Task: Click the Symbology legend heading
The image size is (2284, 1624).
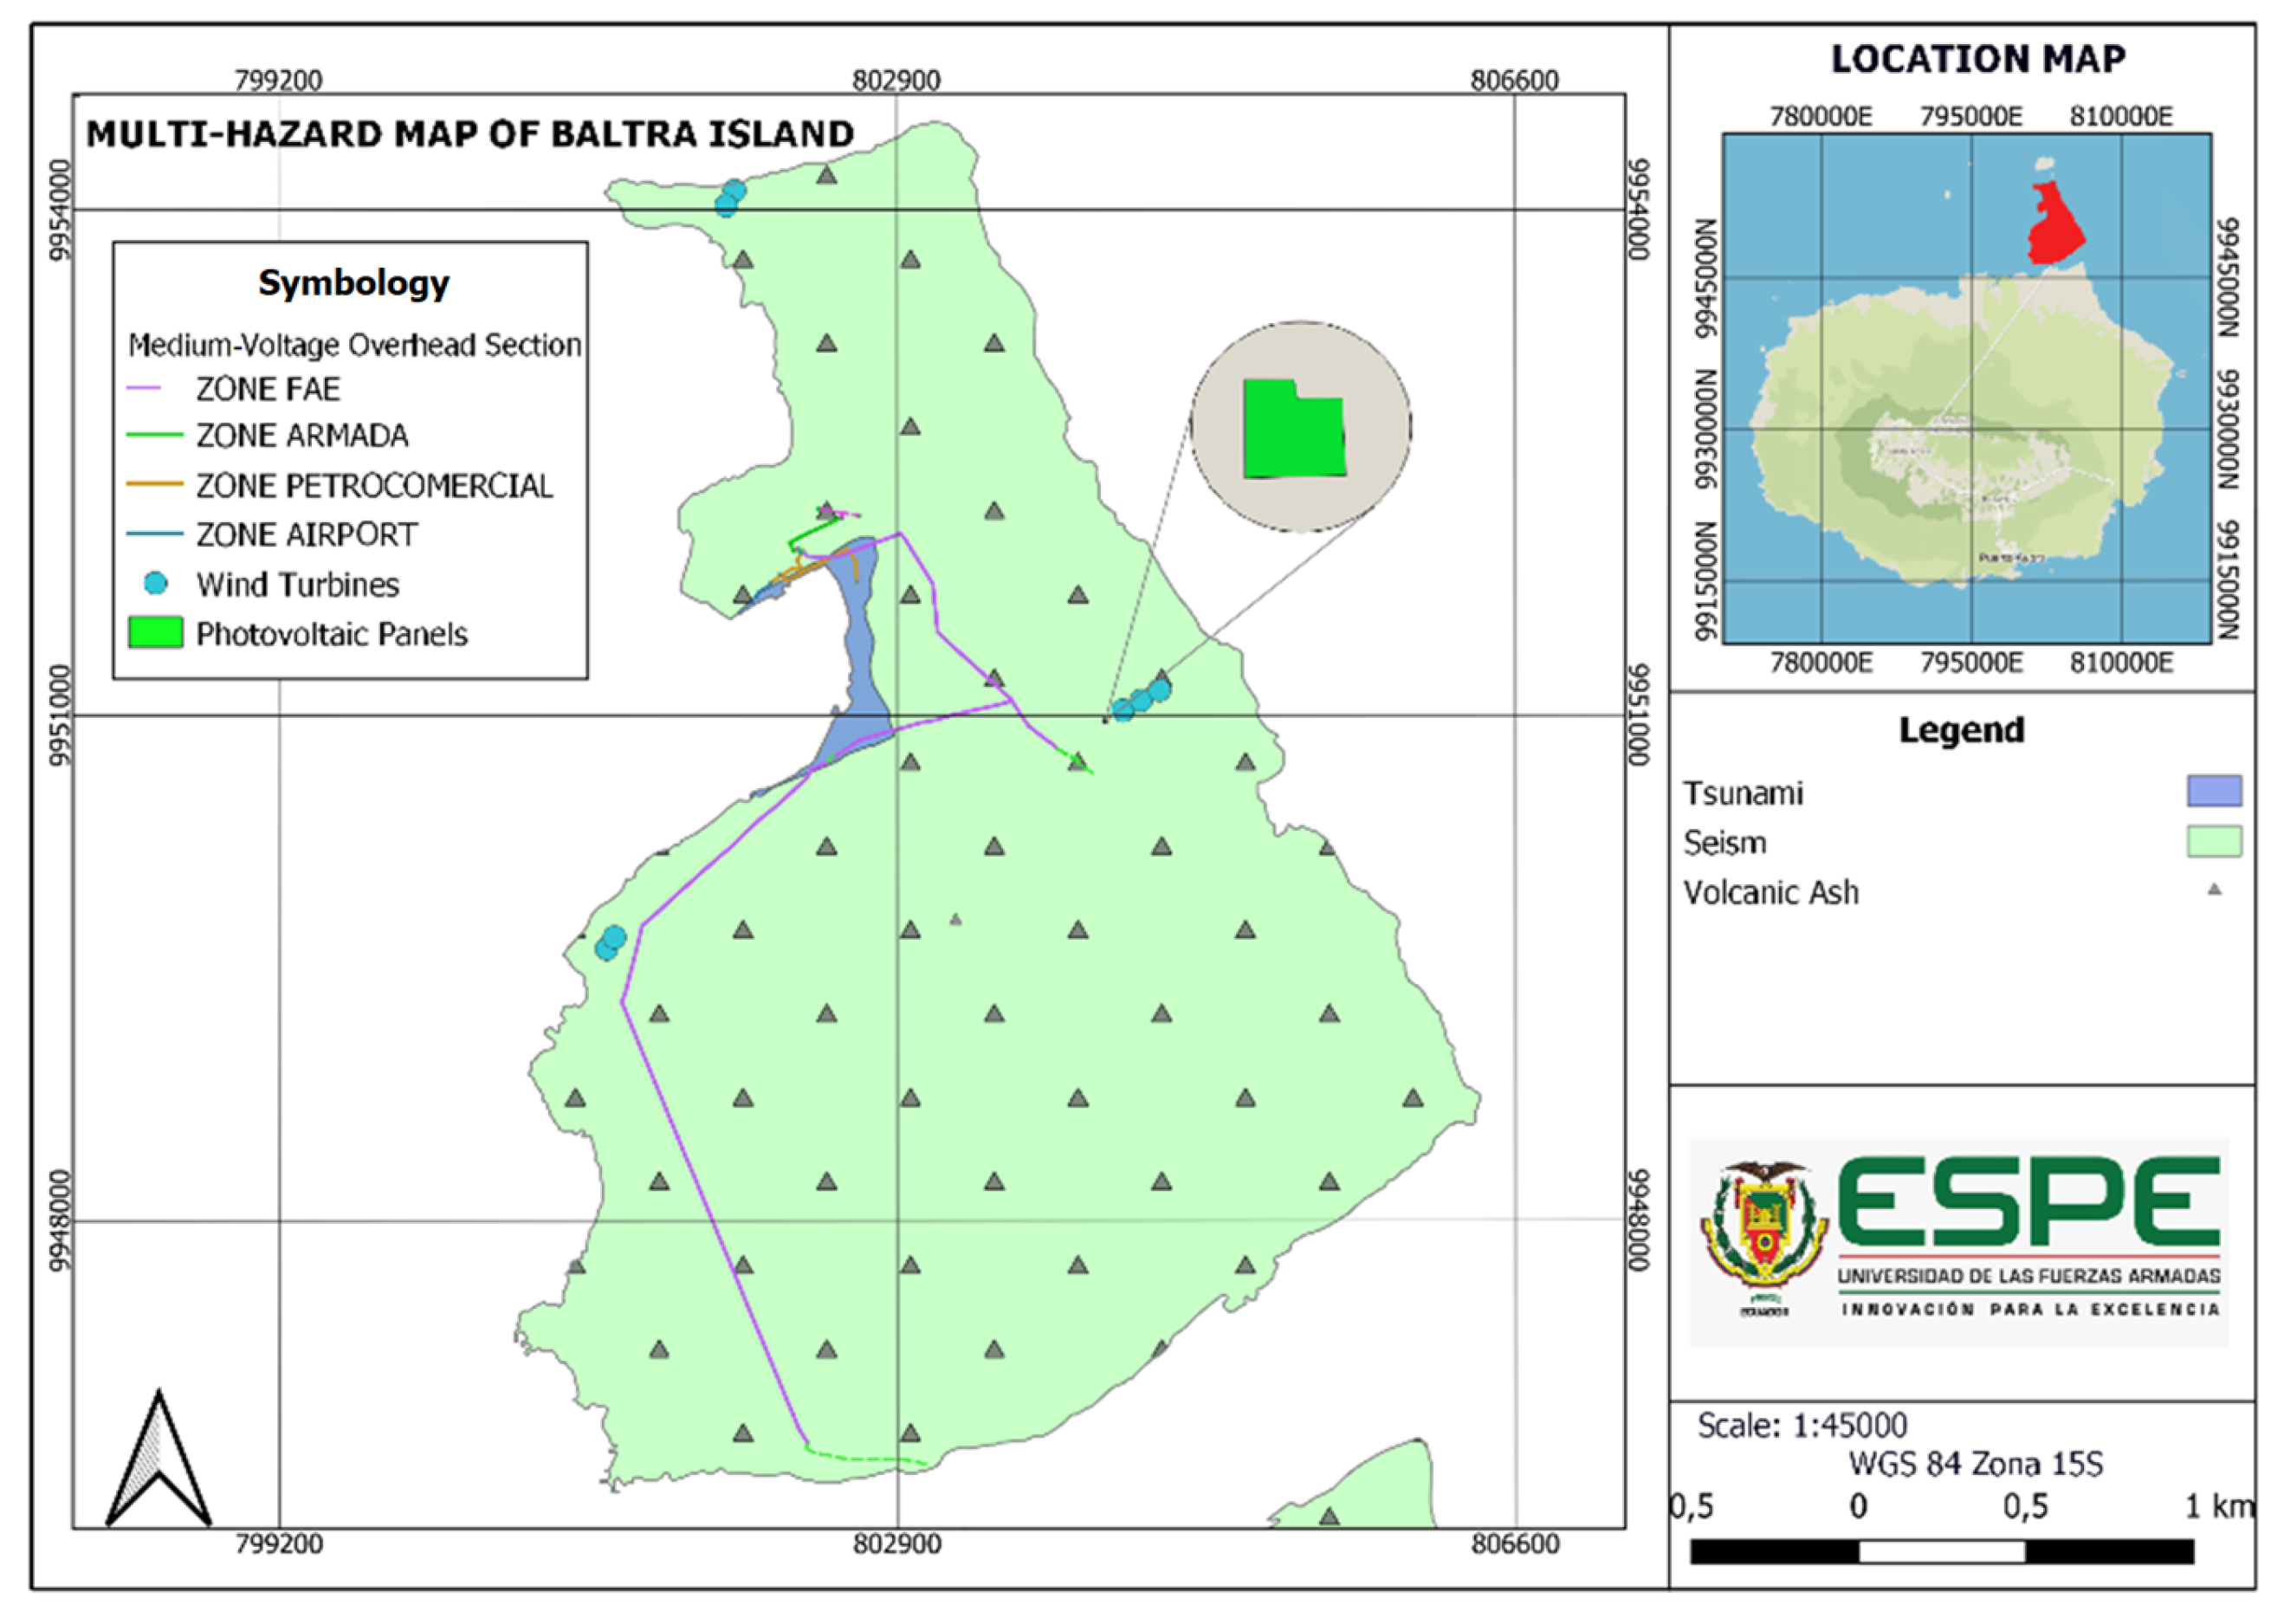Action: (353, 283)
